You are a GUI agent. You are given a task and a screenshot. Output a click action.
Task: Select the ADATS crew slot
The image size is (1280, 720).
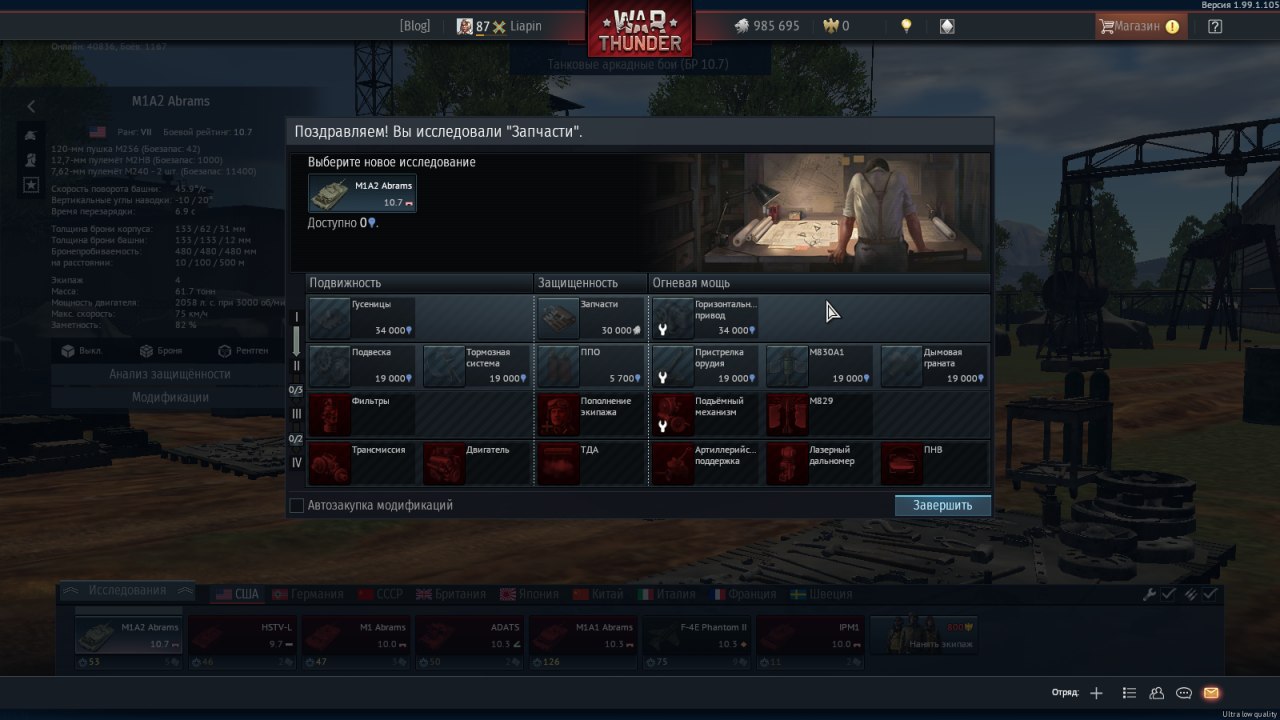click(x=469, y=637)
